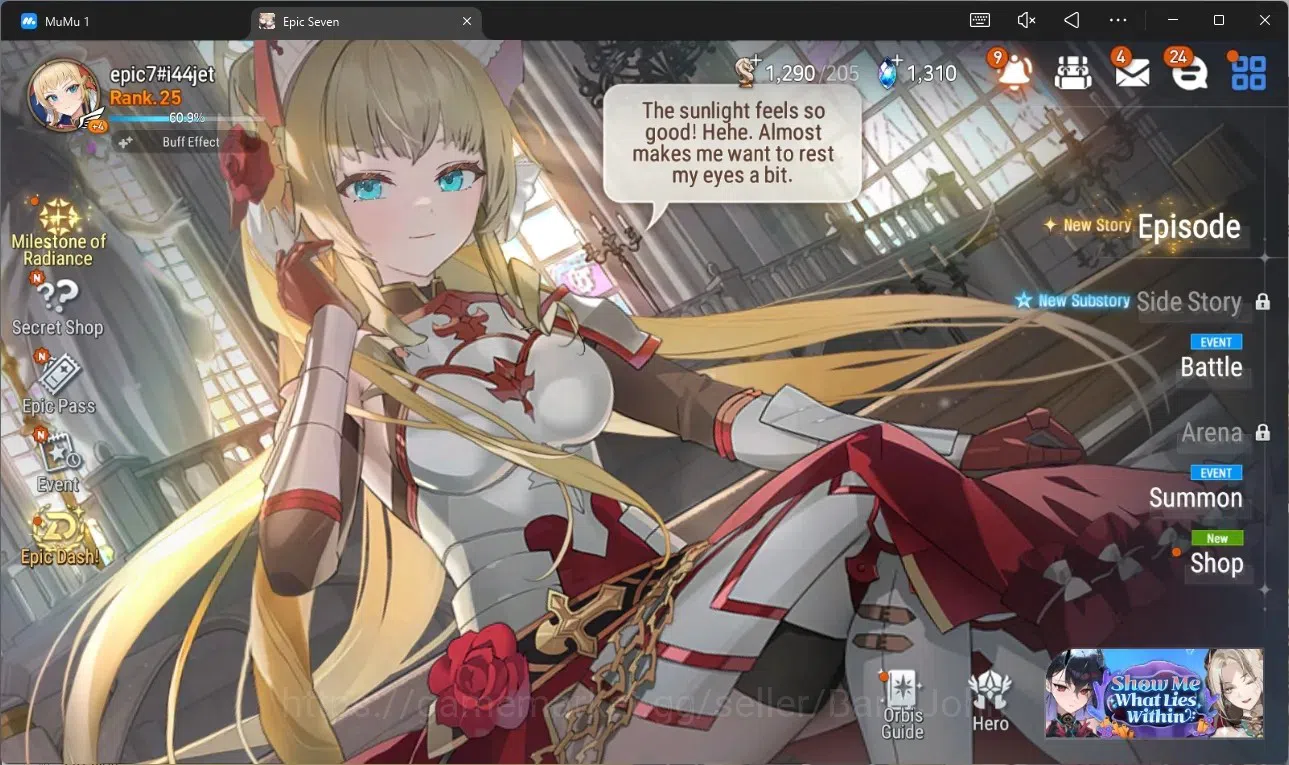Click the green New badge above Shop
The image size is (1289, 765).
[x=1217, y=538]
